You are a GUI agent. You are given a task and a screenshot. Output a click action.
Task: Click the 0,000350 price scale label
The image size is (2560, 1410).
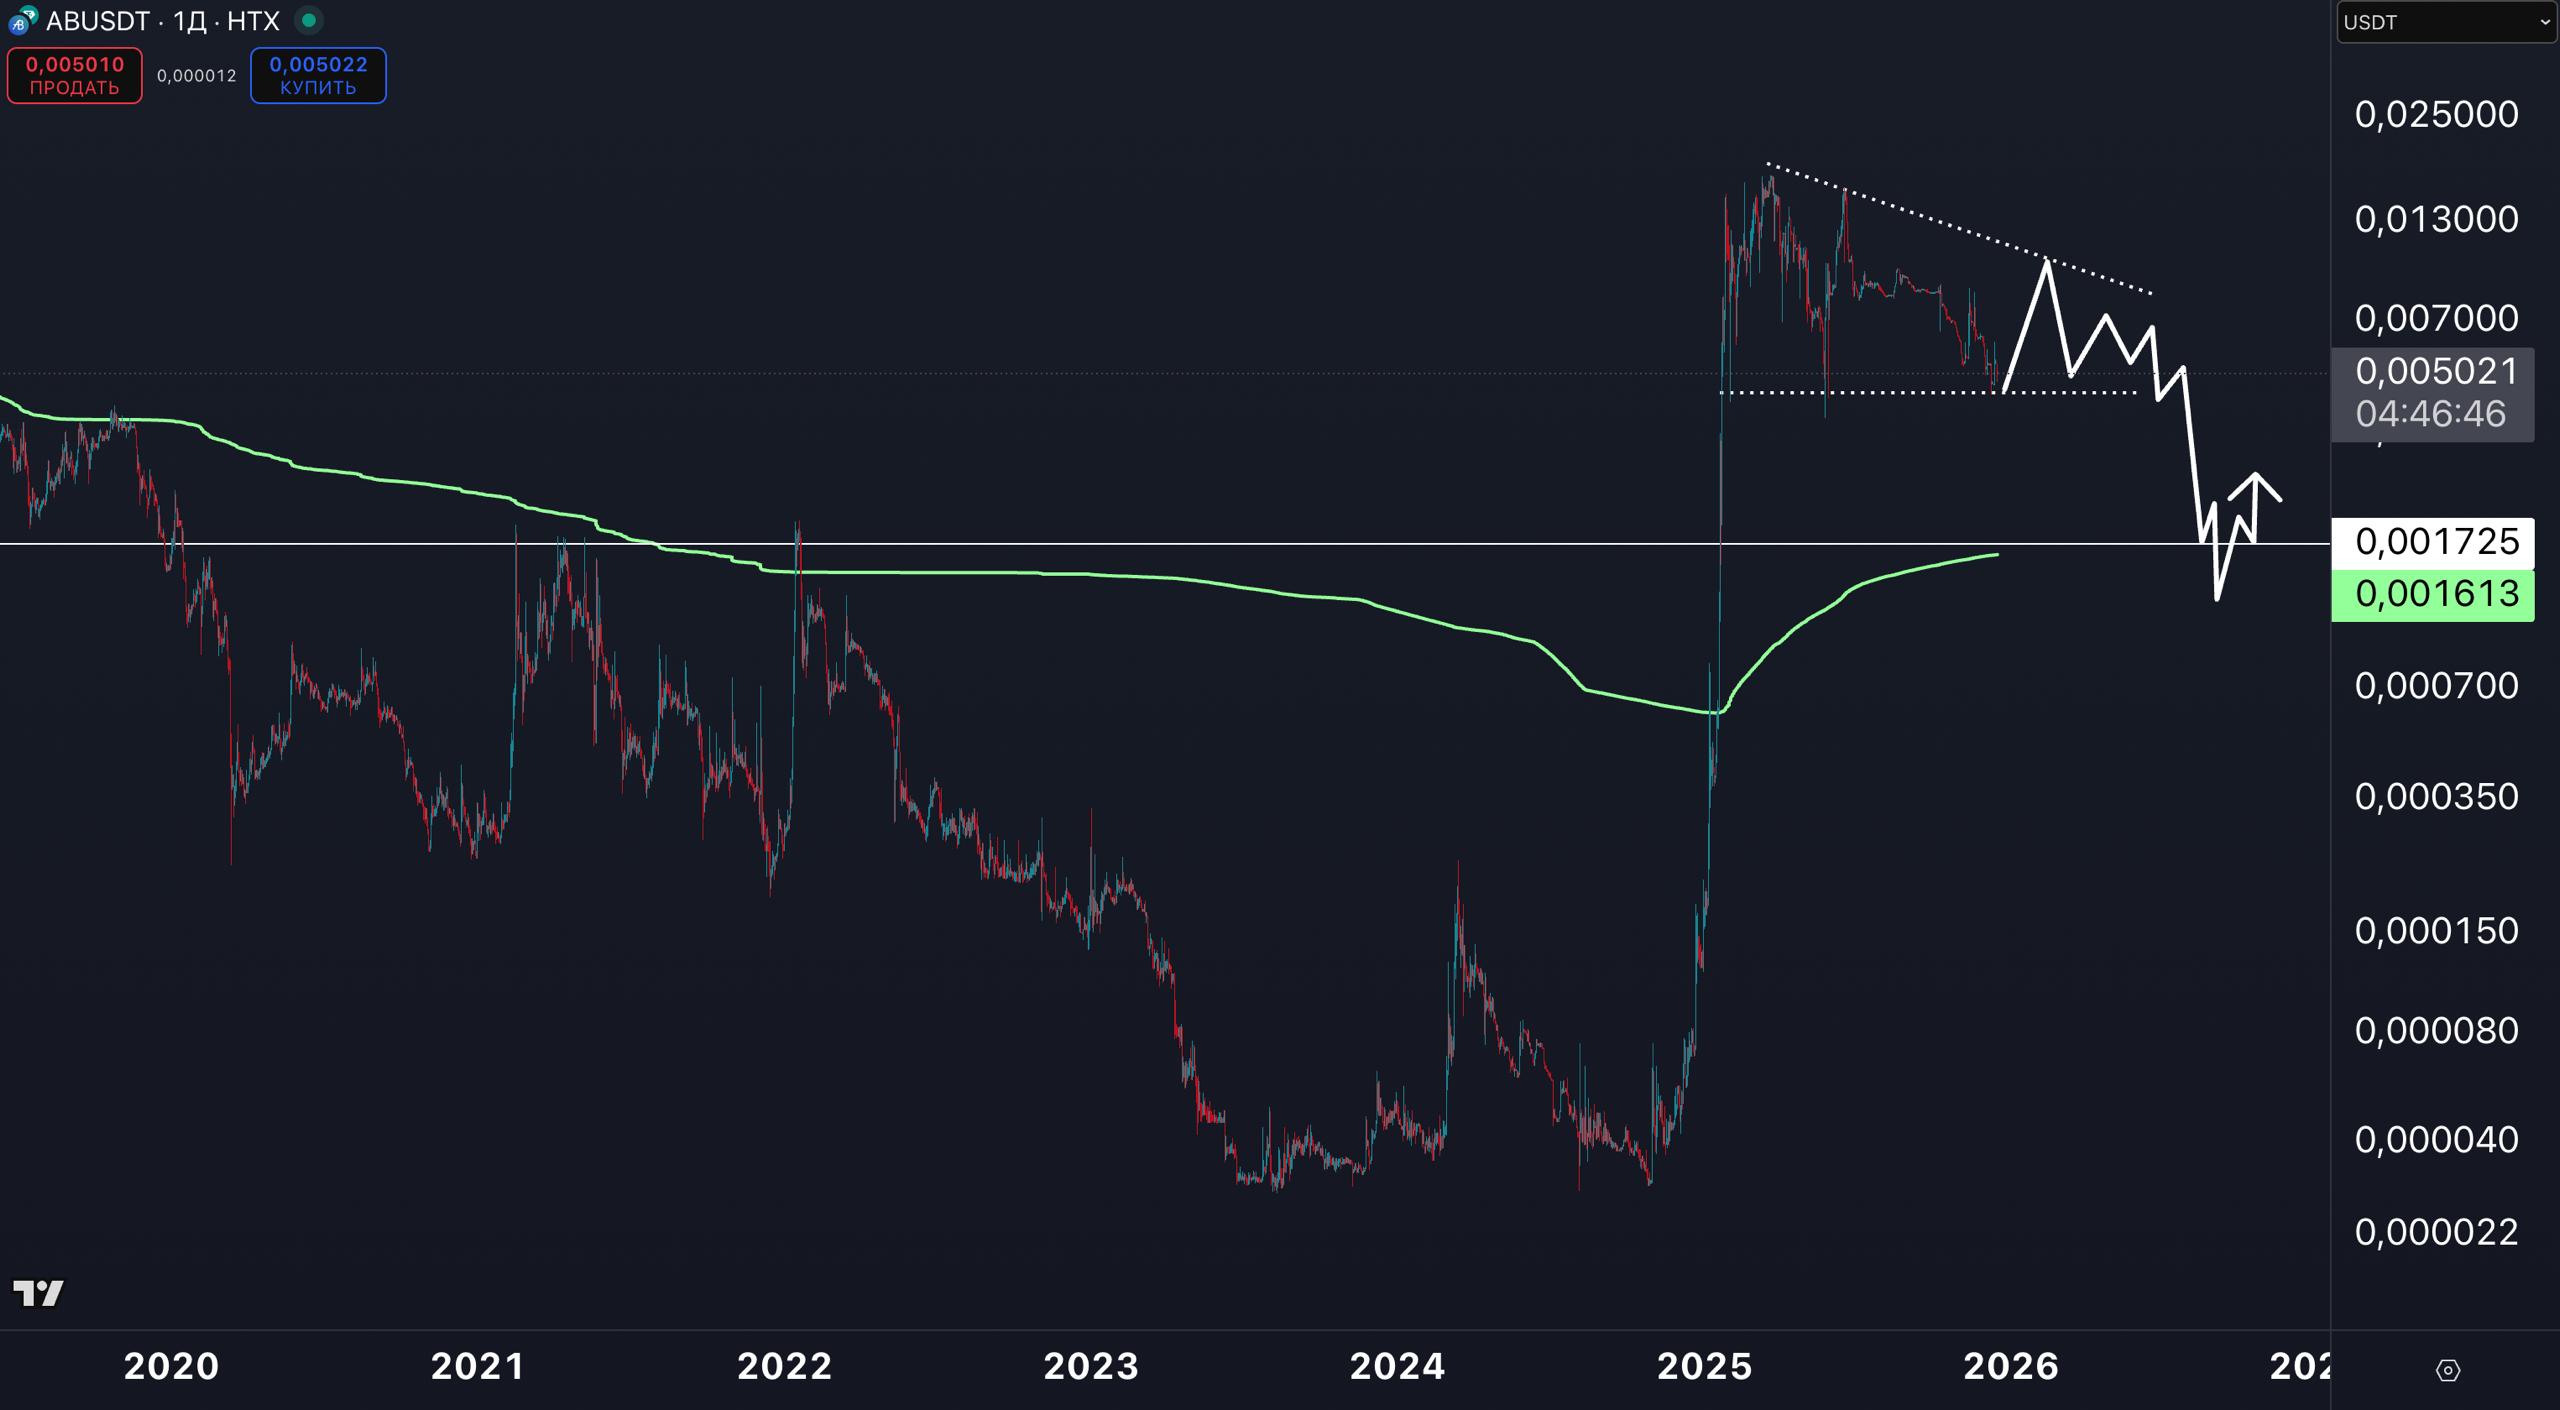pyautogui.click(x=2436, y=797)
